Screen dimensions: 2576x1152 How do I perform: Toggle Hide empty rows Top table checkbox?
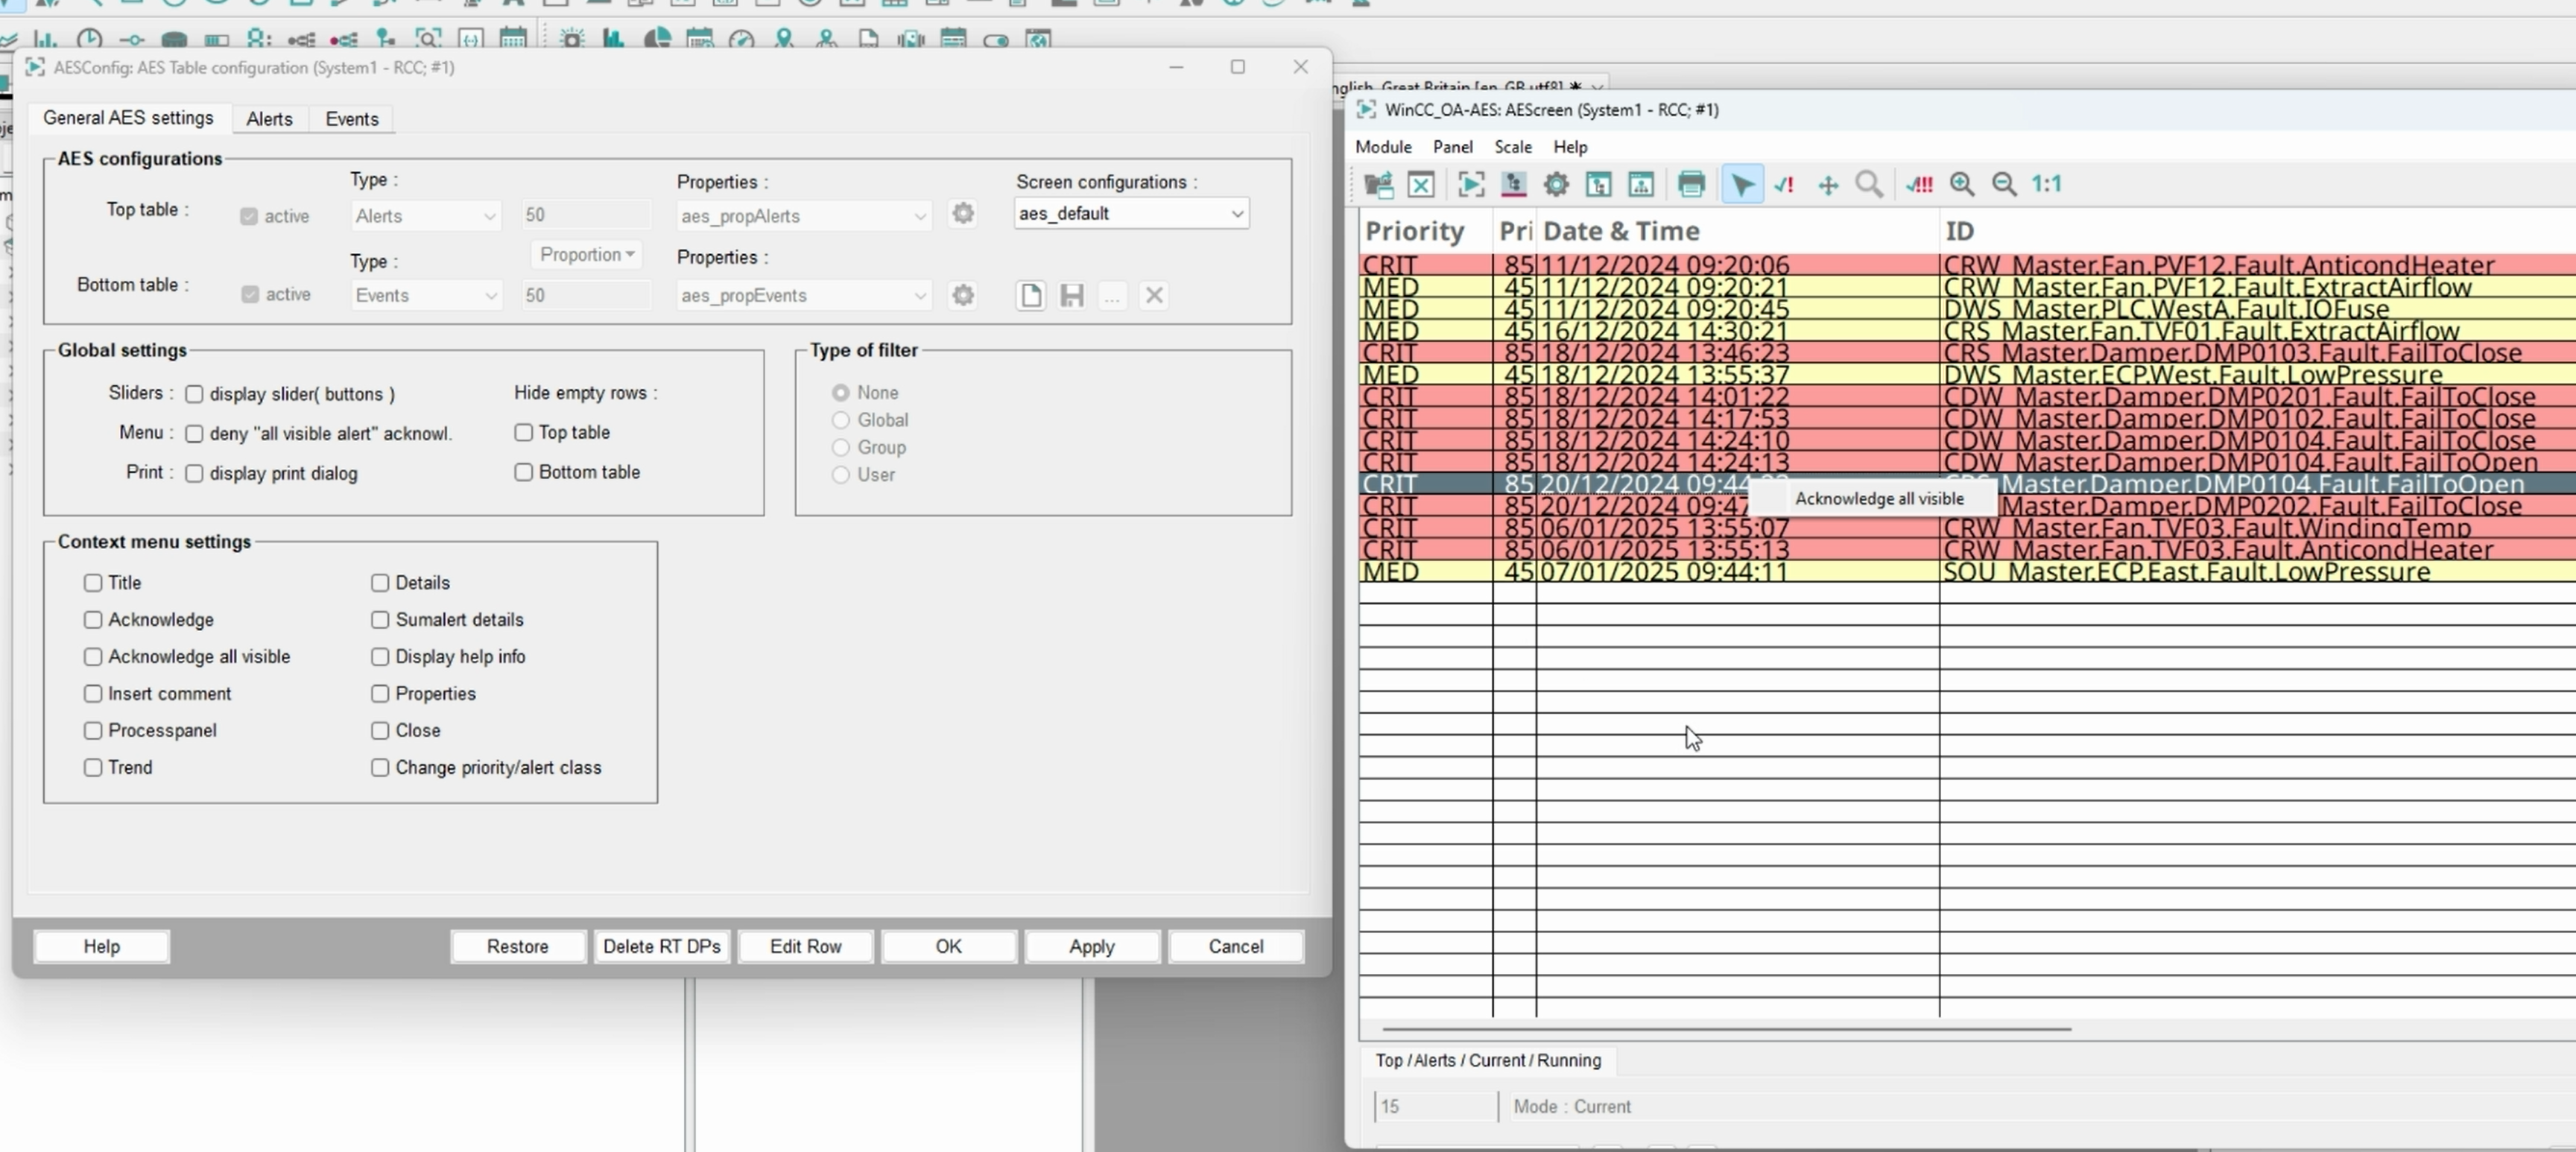[523, 433]
